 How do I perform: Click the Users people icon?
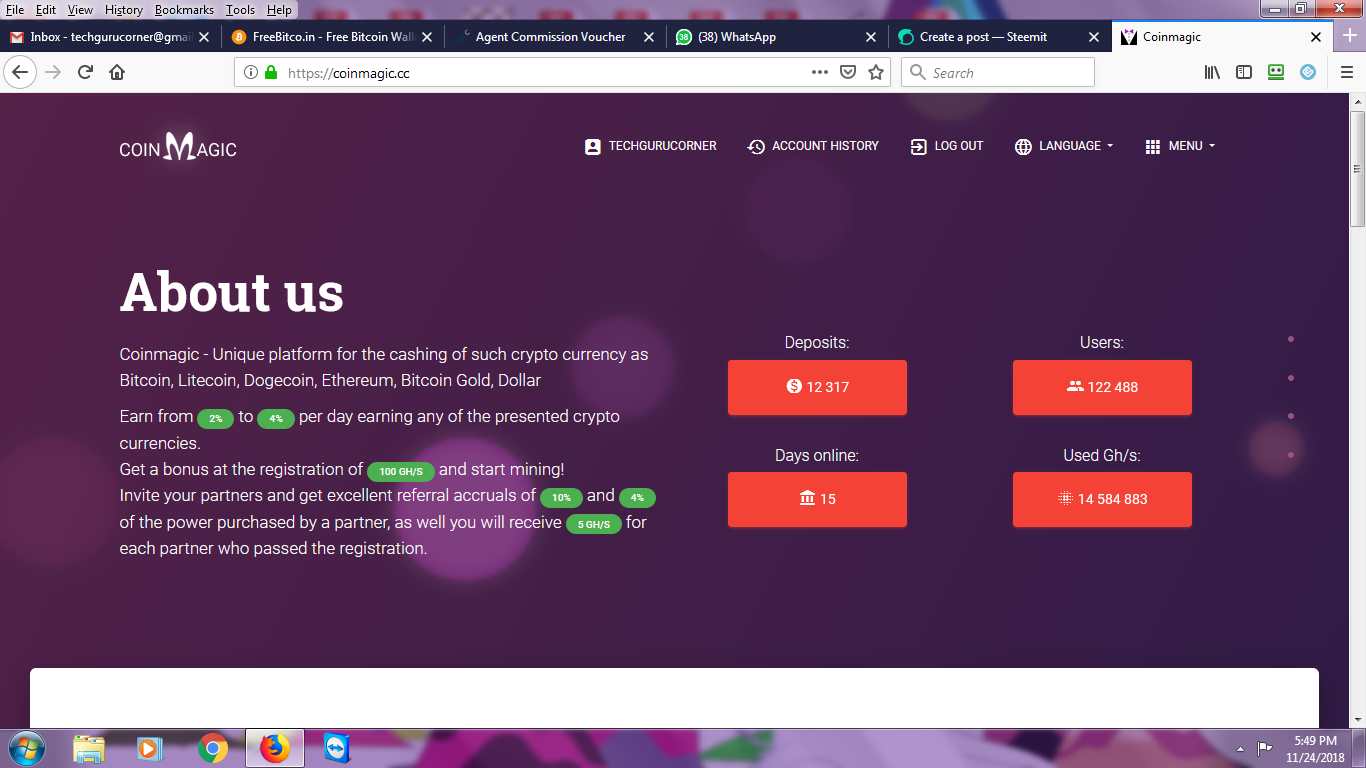tap(1075, 386)
